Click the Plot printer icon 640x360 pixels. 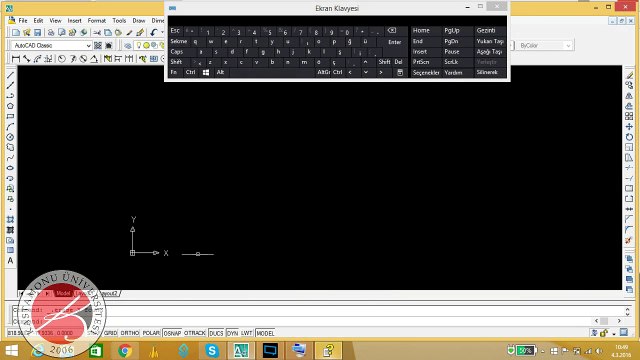(x=51, y=32)
